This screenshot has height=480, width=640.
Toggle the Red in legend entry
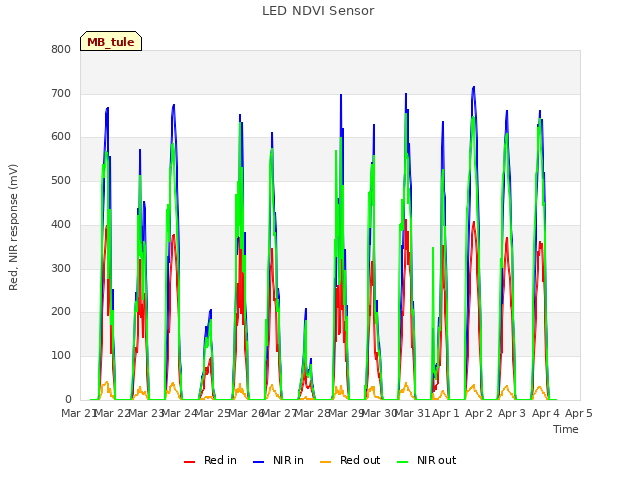210,460
